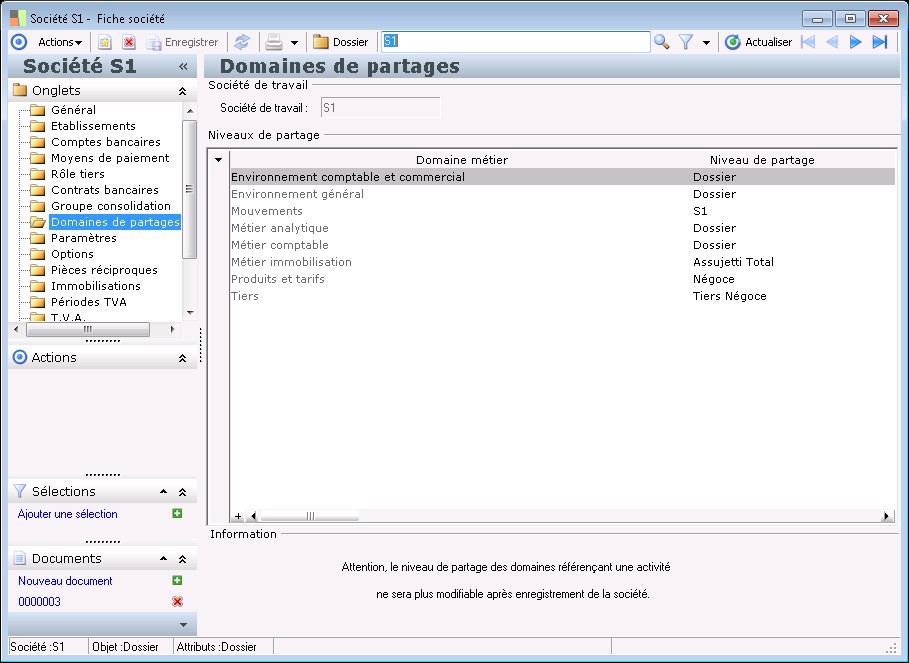
Task: Click the grid scroll-right arrow
Action: (x=886, y=516)
